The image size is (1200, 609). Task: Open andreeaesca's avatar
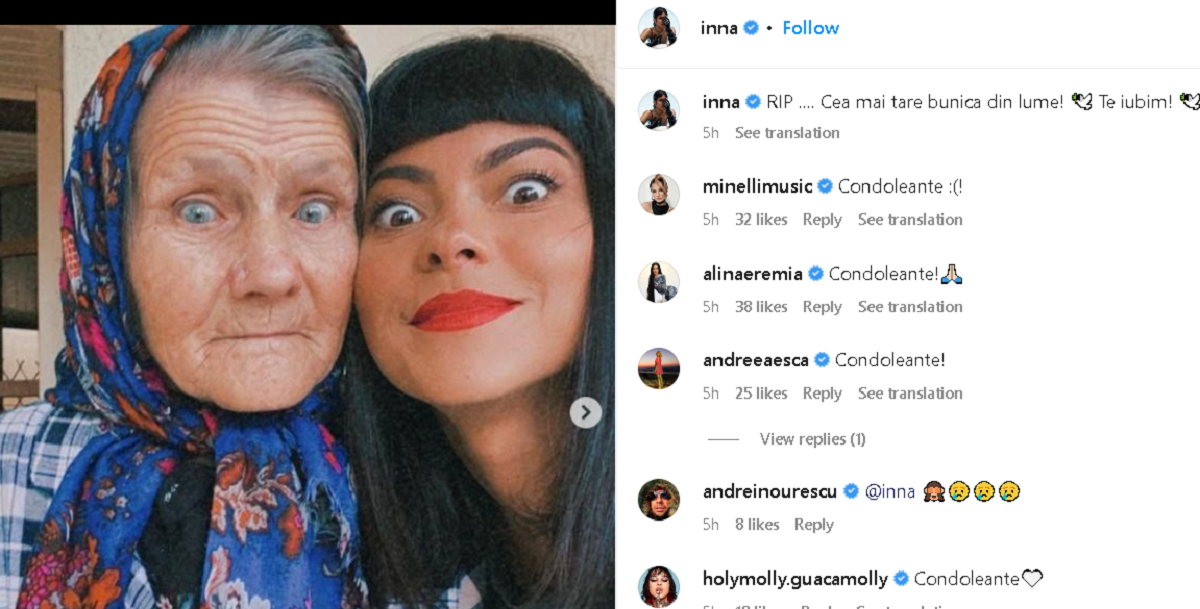coord(659,368)
